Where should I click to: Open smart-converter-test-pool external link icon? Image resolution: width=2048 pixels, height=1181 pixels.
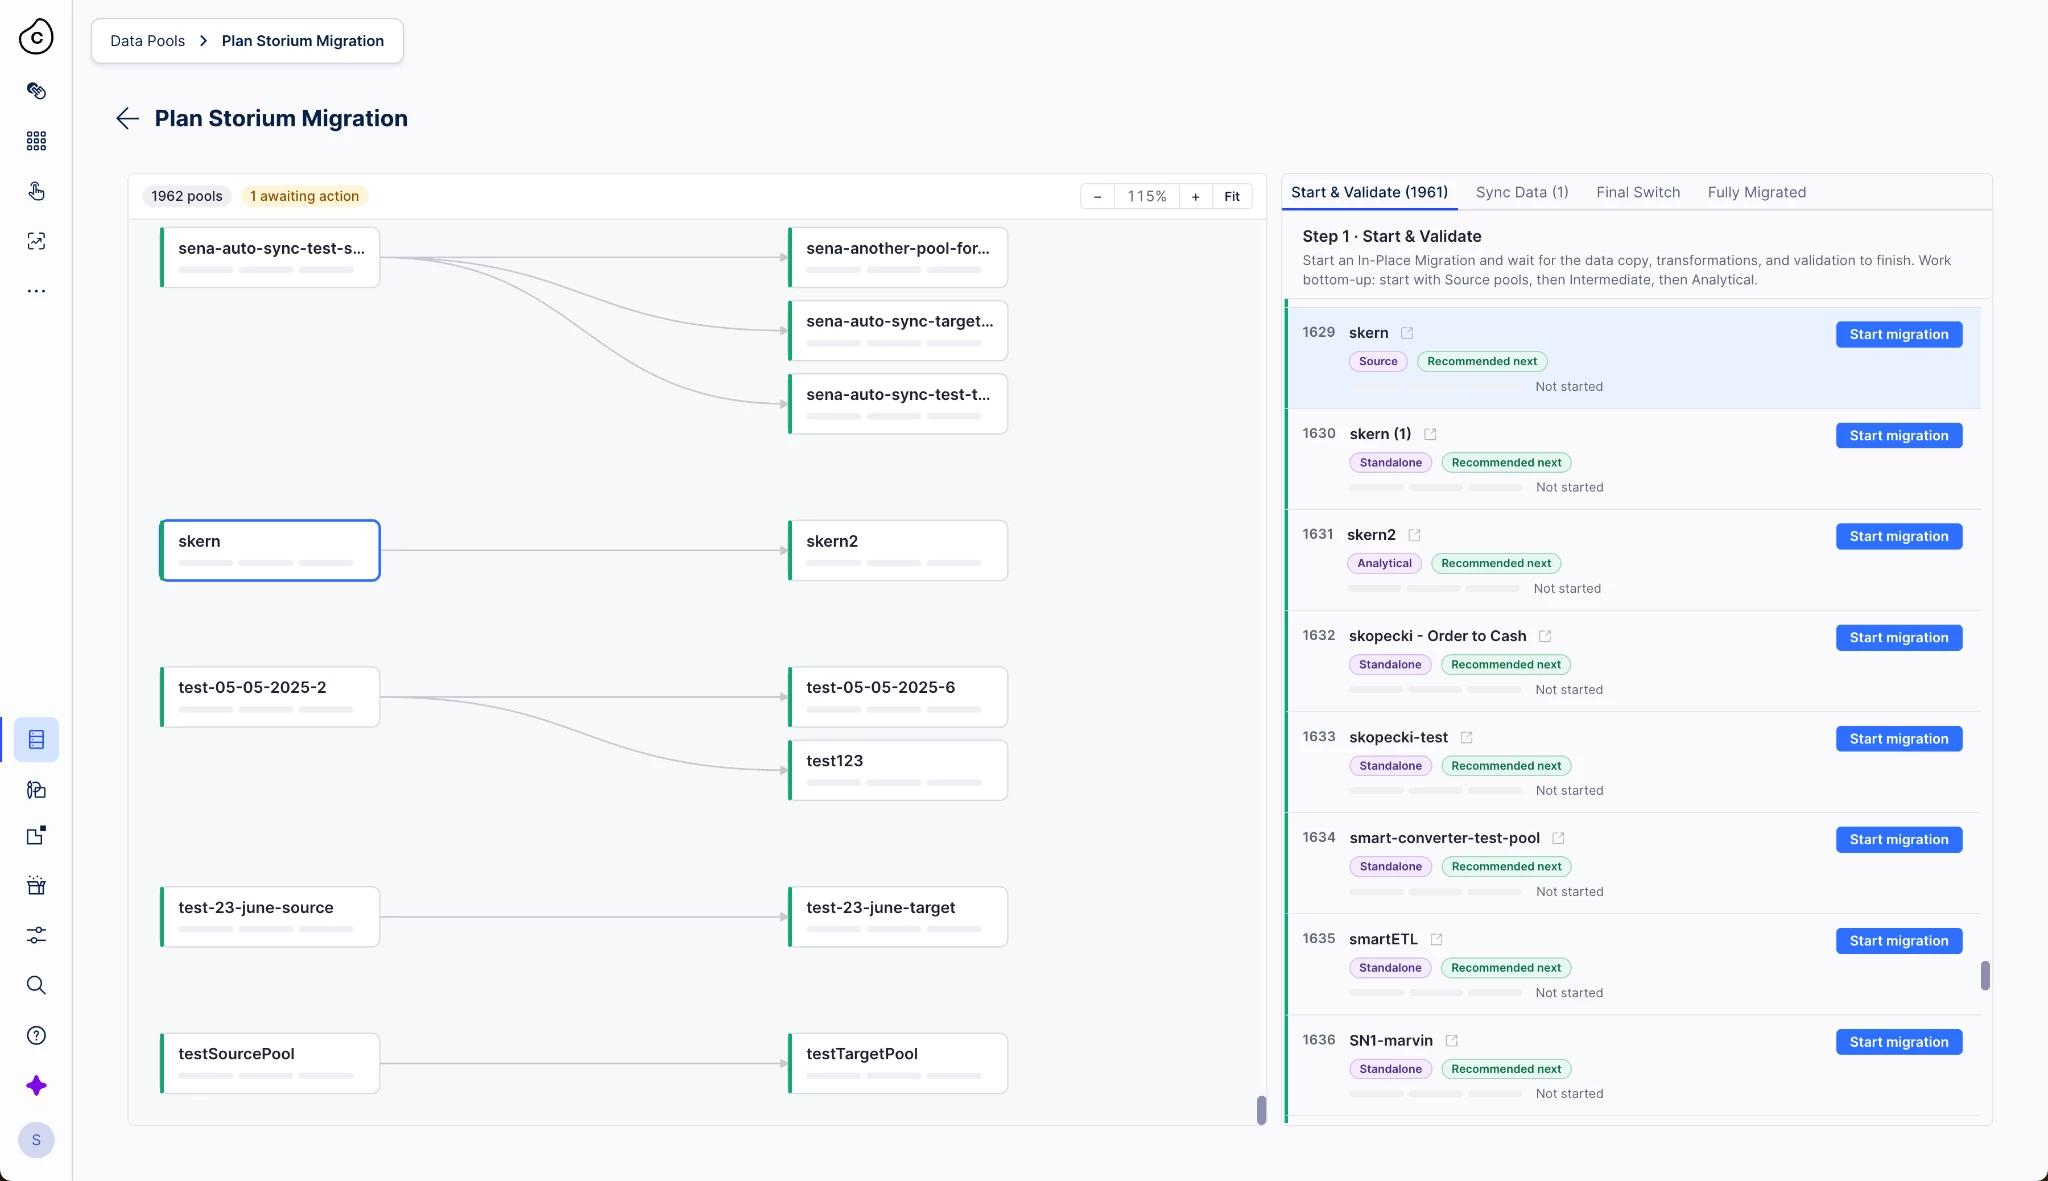pos(1558,838)
